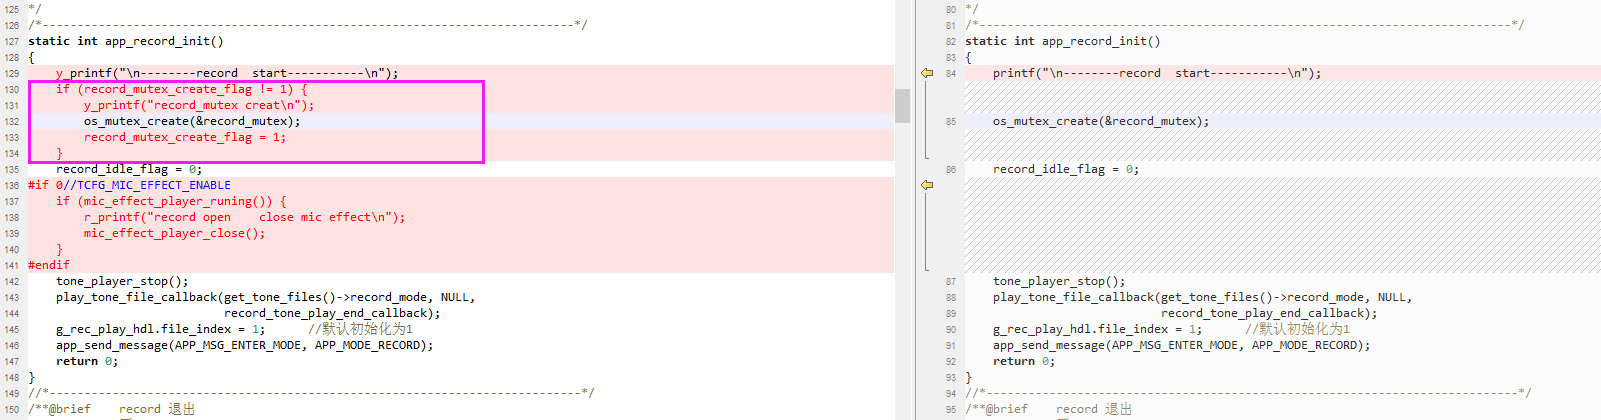Image resolution: width=1601 pixels, height=420 pixels.
Task: Click record_tone_play_end_callback on line 89
Action: [1269, 313]
